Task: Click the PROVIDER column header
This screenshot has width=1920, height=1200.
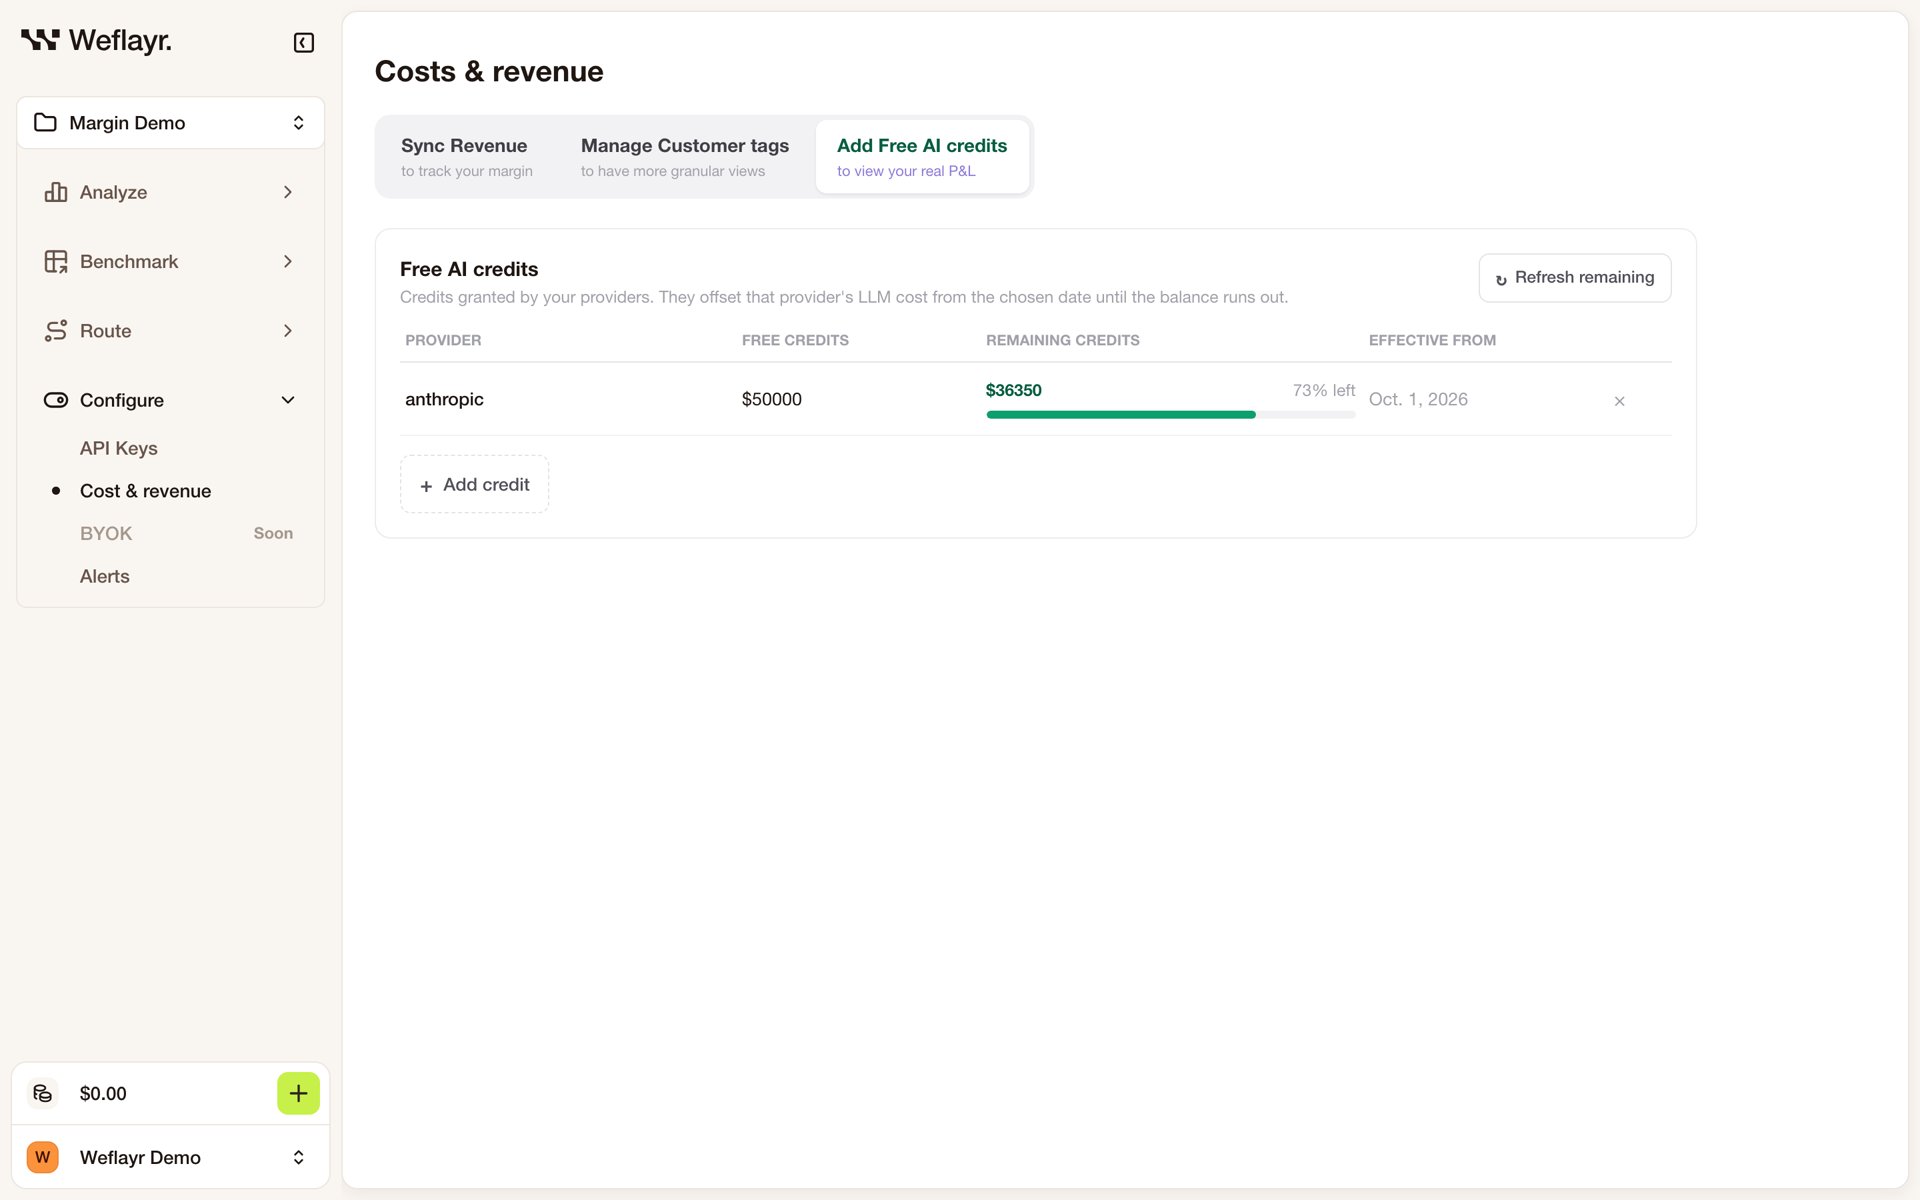Action: 443,340
